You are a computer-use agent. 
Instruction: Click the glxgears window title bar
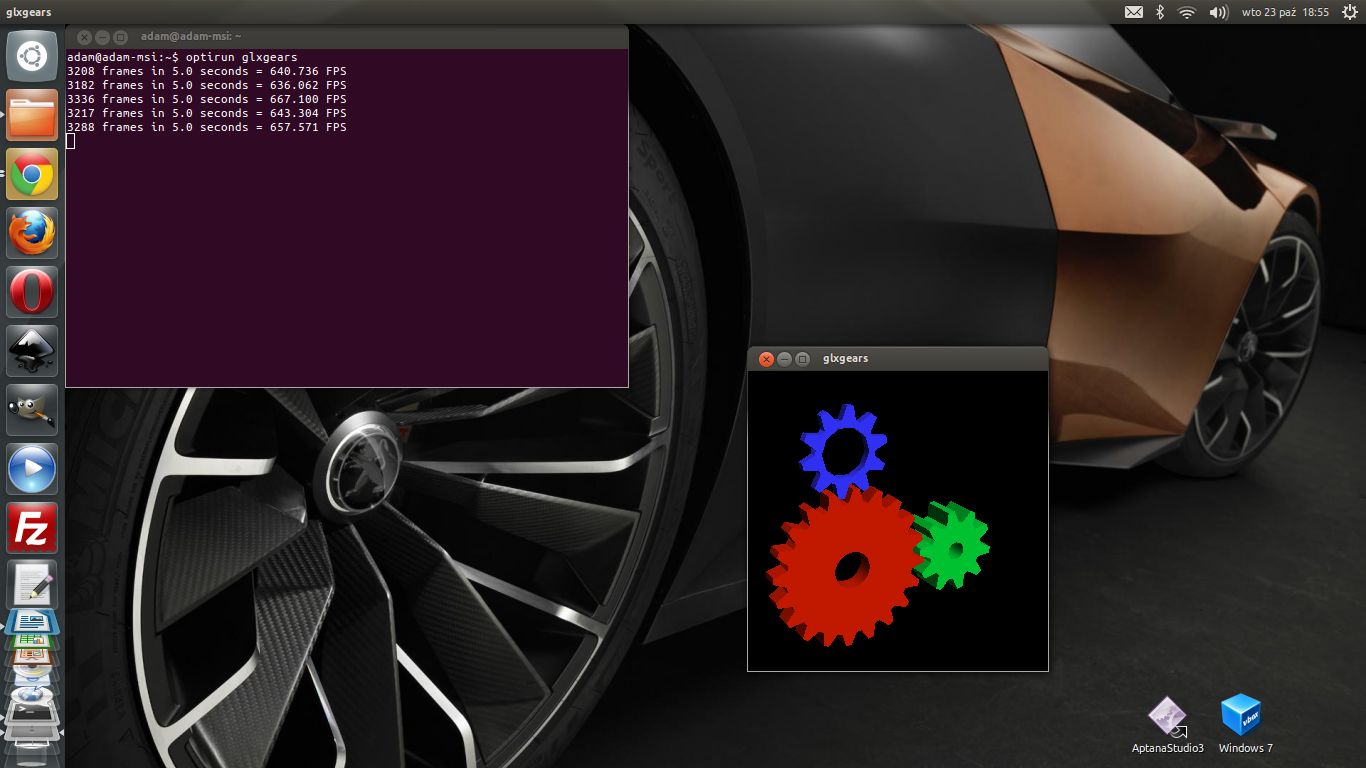(898, 359)
